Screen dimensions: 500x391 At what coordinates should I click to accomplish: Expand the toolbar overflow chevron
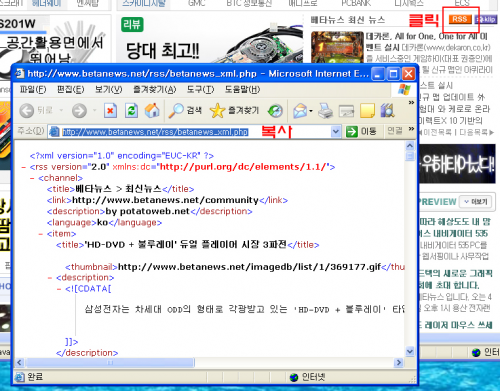(411, 103)
